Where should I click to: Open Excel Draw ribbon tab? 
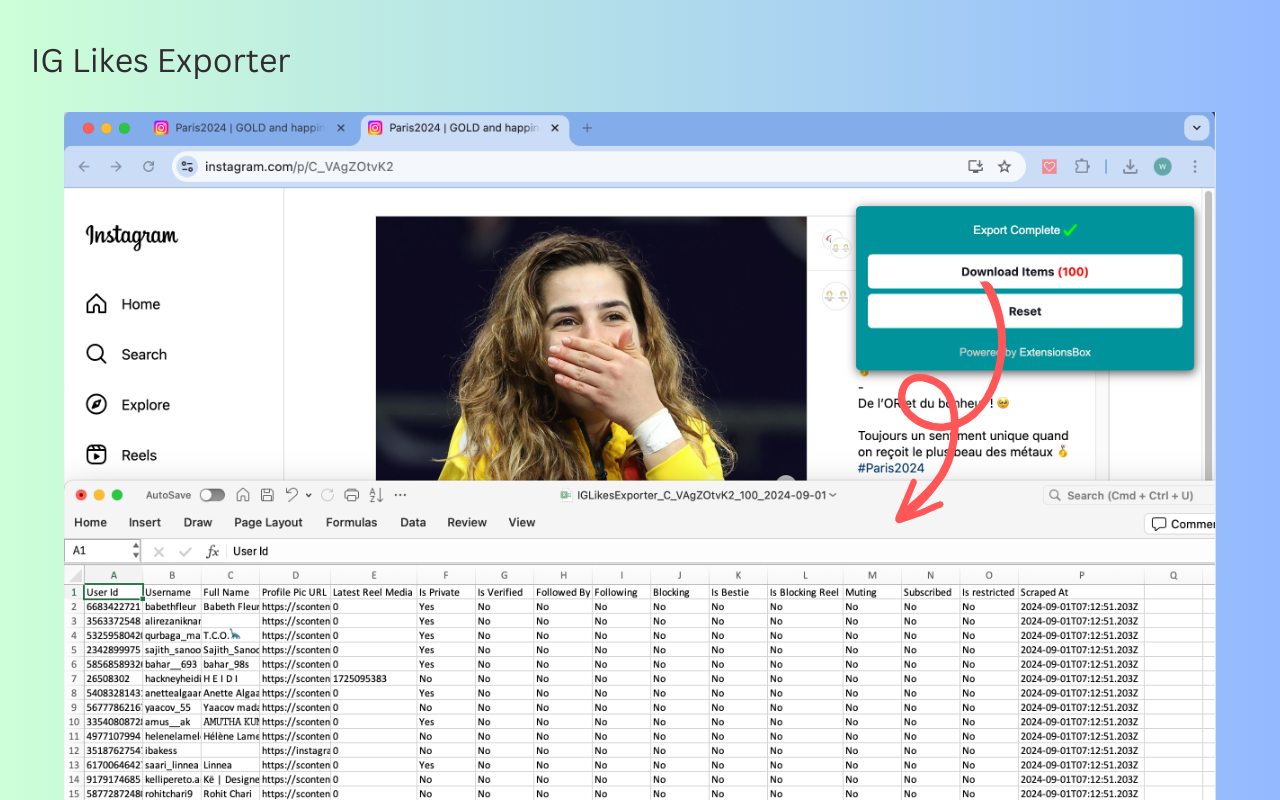coord(198,522)
